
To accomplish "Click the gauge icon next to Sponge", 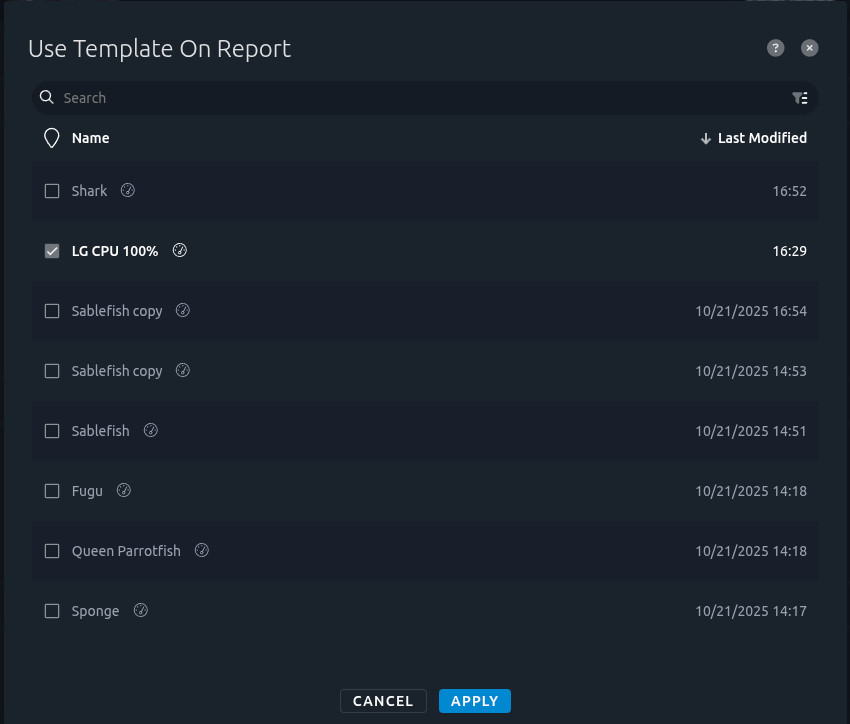I will coord(140,610).
